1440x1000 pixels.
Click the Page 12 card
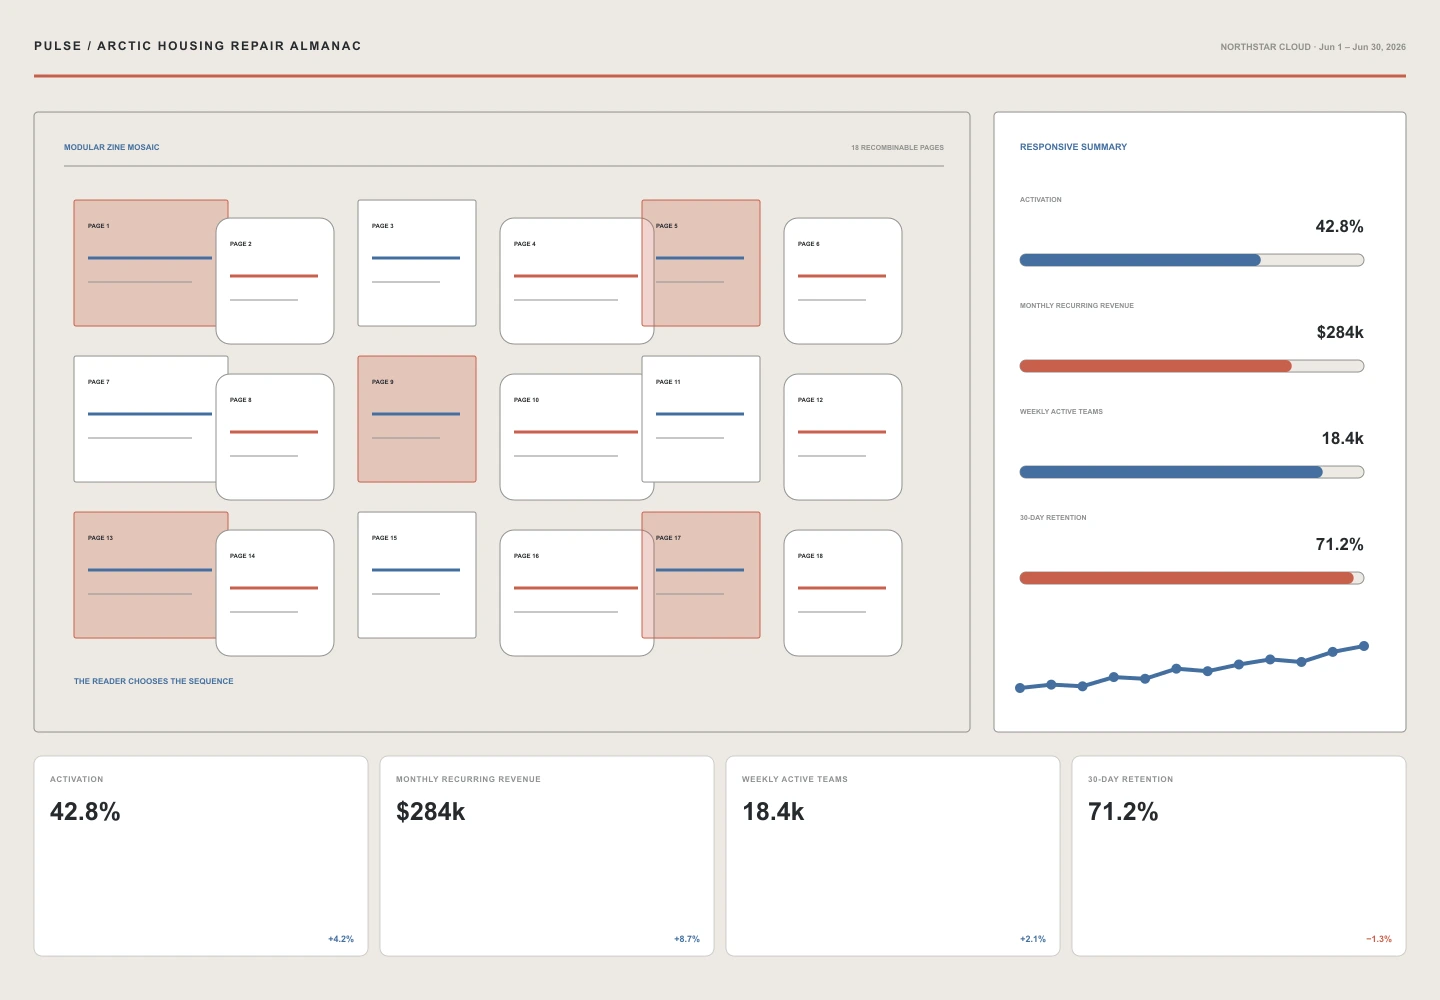tap(843, 437)
